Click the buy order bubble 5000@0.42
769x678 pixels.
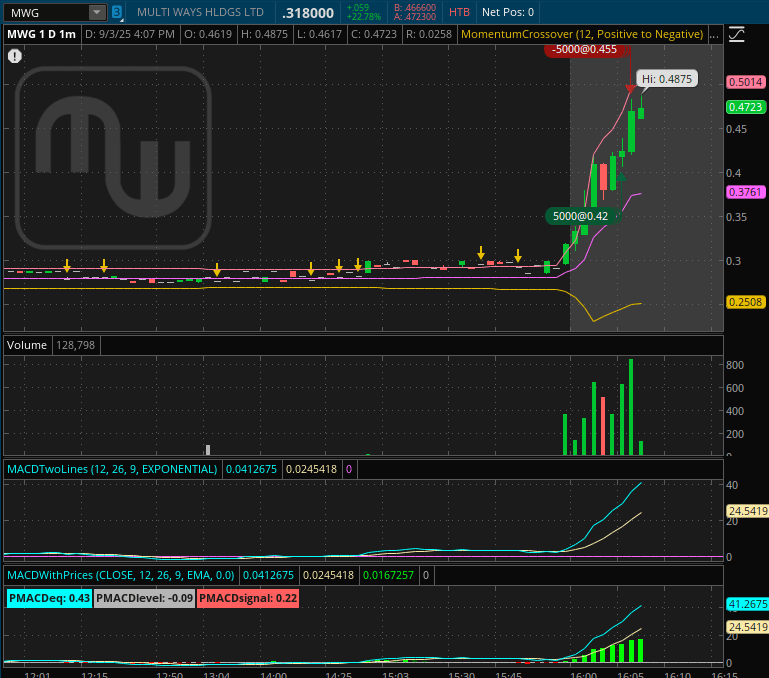tap(581, 216)
